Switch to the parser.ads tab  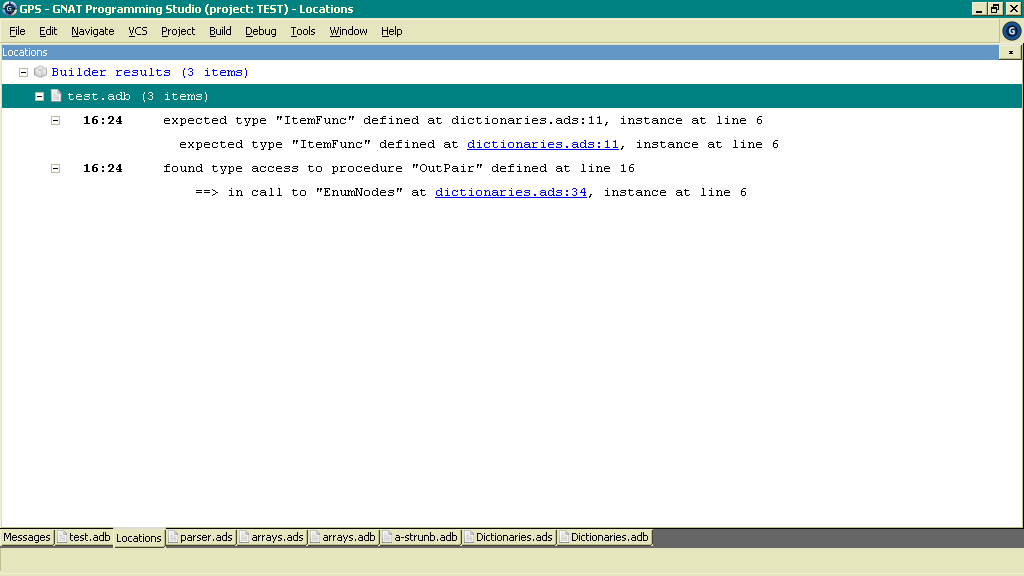pos(200,537)
